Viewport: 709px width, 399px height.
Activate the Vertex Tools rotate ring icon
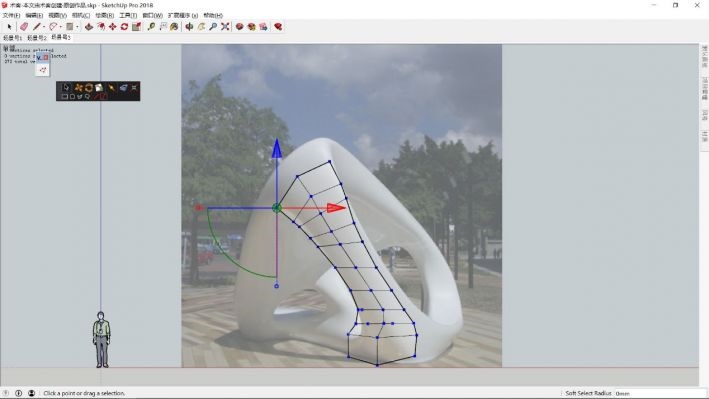(89, 87)
